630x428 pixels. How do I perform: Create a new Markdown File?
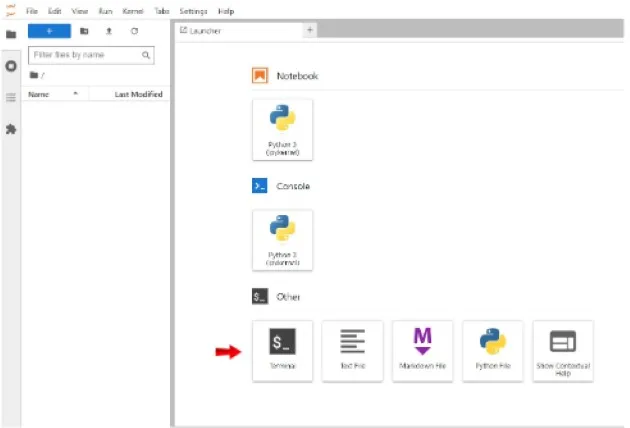tap(422, 351)
